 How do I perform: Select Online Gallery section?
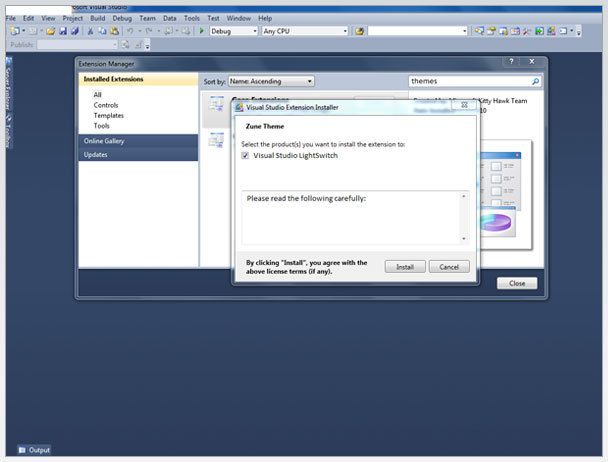pyautogui.click(x=138, y=141)
